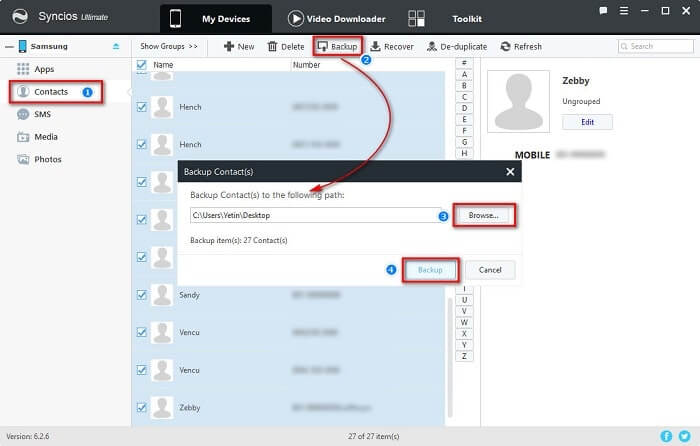Click the contacts list scrollbar
Viewport: 700px width, 446px height.
[450, 357]
